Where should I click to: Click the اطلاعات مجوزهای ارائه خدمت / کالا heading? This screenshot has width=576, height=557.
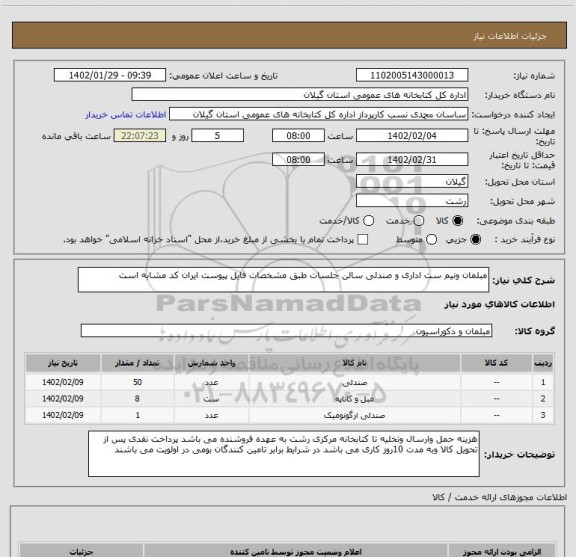point(499,497)
